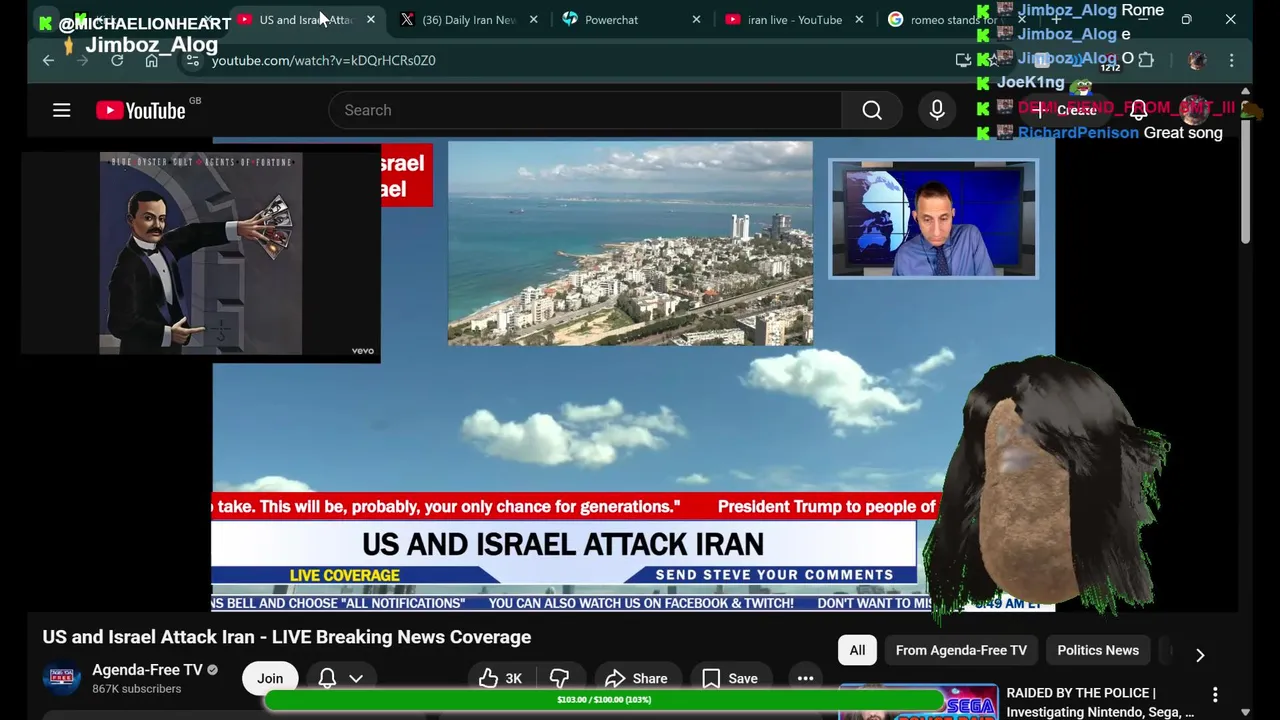The width and height of the screenshot is (1280, 720).
Task: Open site information icon beside URL
Action: click(192, 60)
